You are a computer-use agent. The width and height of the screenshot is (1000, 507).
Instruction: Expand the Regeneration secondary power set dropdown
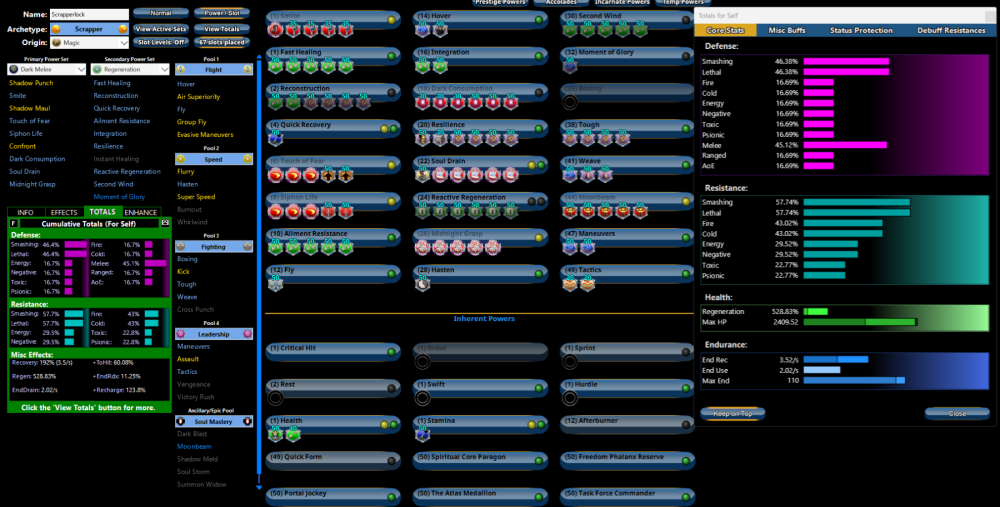click(x=130, y=69)
